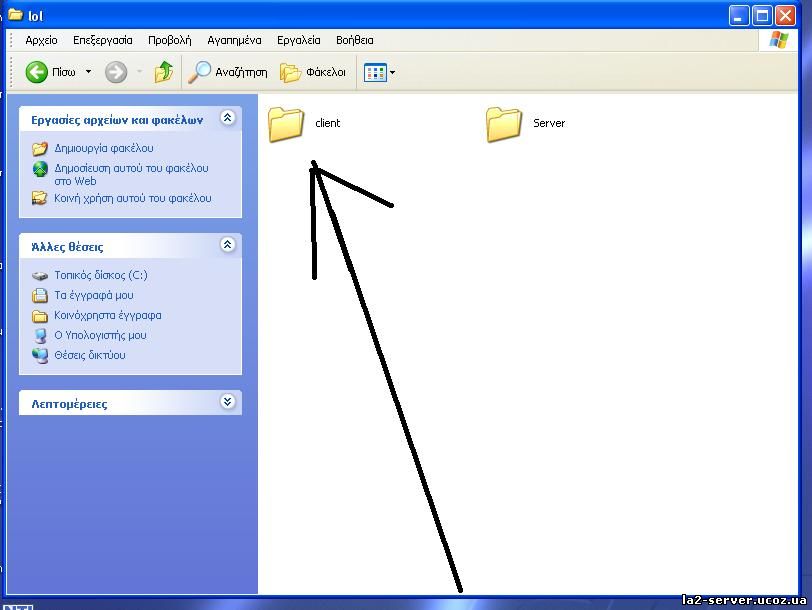812x610 pixels.
Task: Click the computer icon beside Ο Υπολογιστής μου
Action: [40, 336]
